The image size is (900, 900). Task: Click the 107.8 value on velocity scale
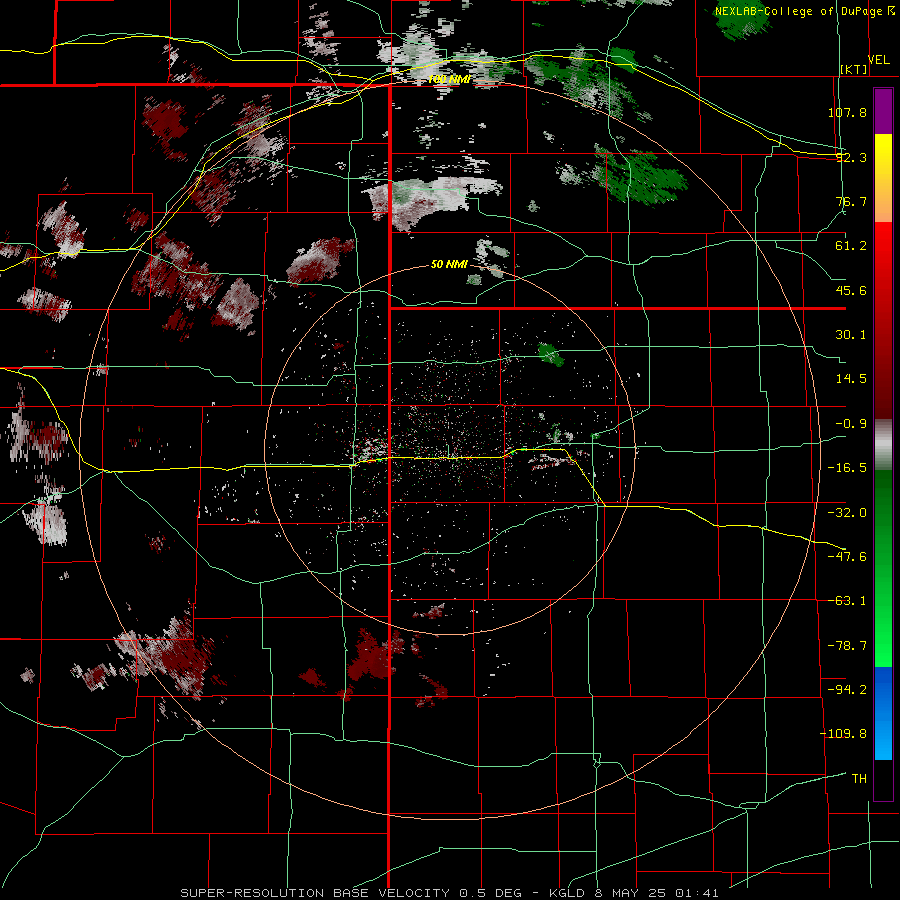point(847,112)
